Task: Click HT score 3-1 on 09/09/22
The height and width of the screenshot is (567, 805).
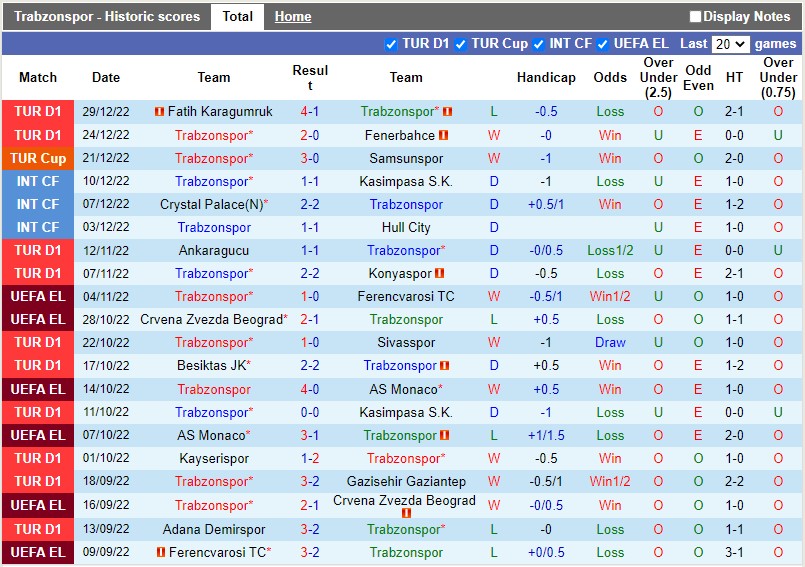Action: pyautogui.click(x=734, y=553)
